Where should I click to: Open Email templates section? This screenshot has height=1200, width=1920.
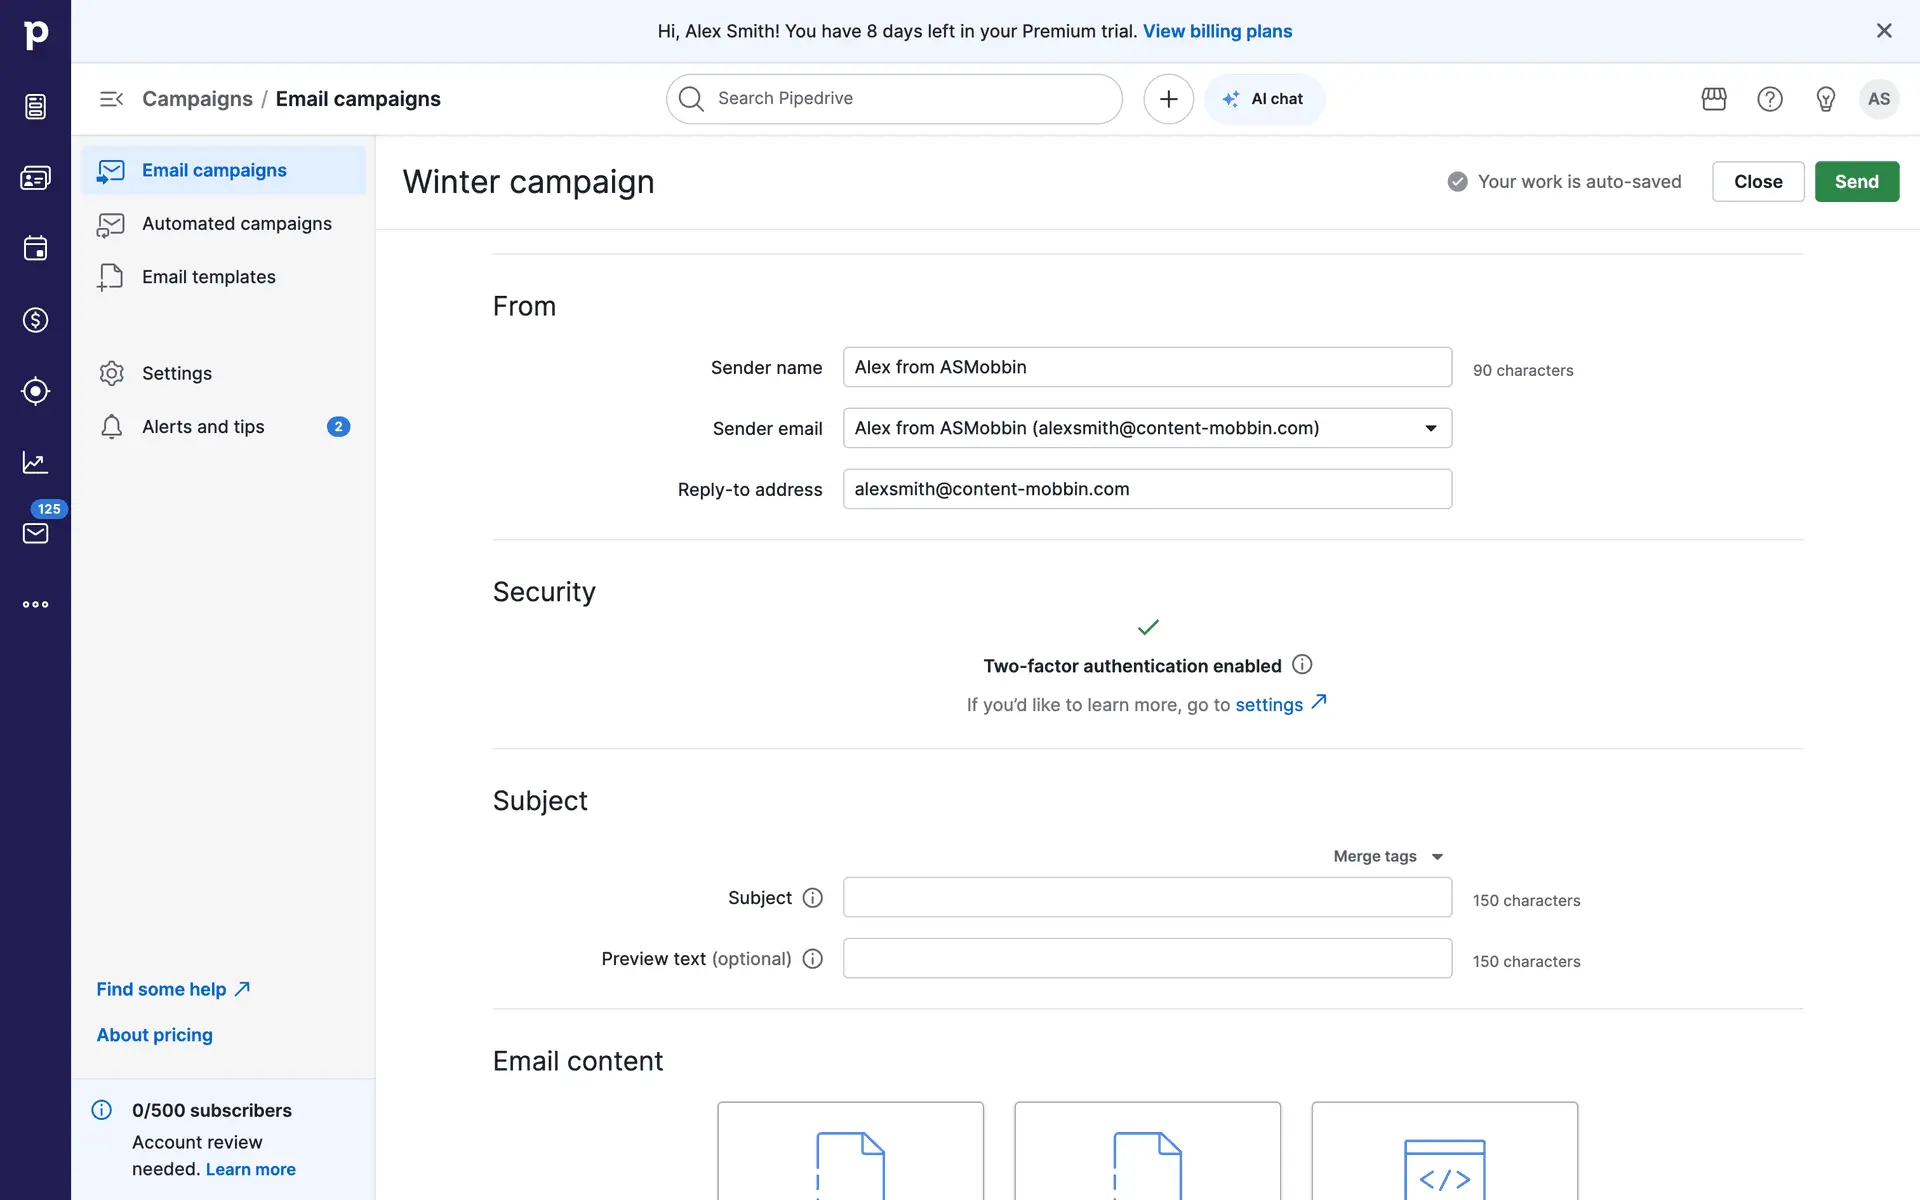click(208, 277)
